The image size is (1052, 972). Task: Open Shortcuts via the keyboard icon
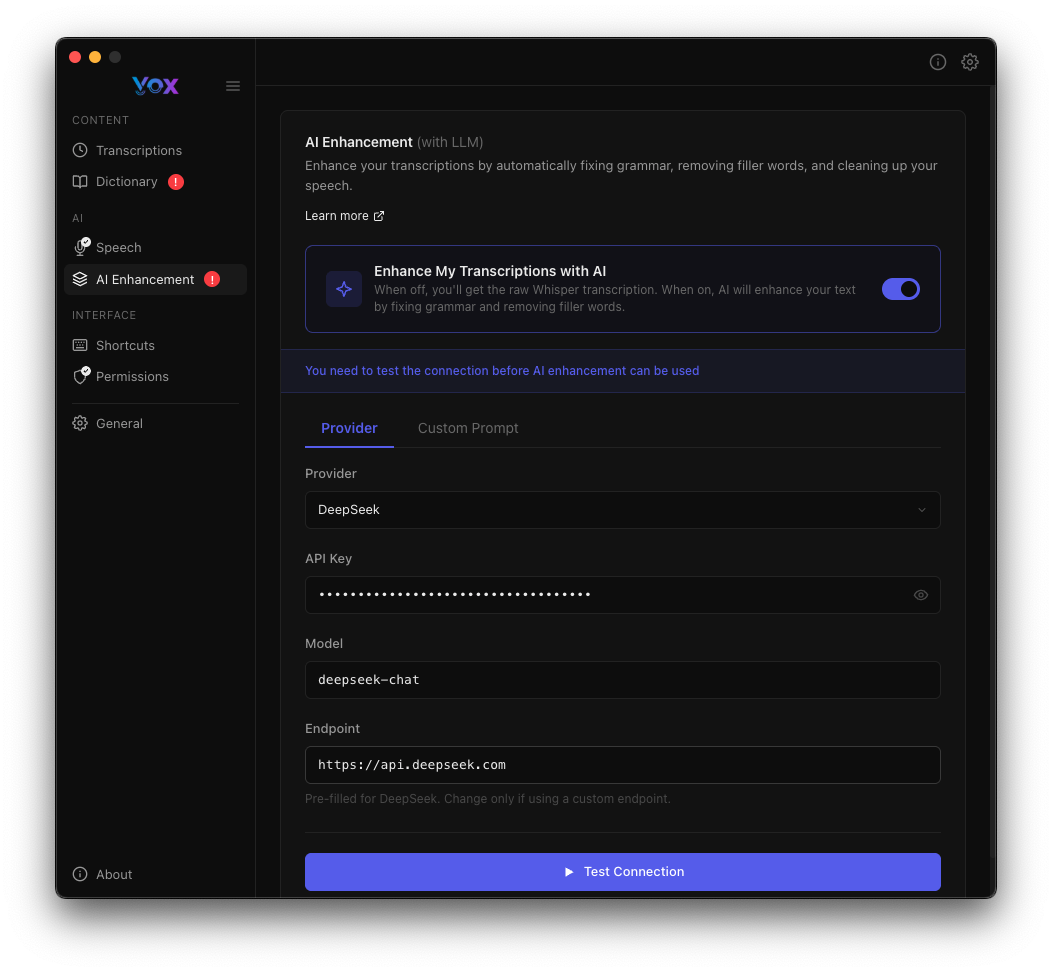tap(80, 345)
